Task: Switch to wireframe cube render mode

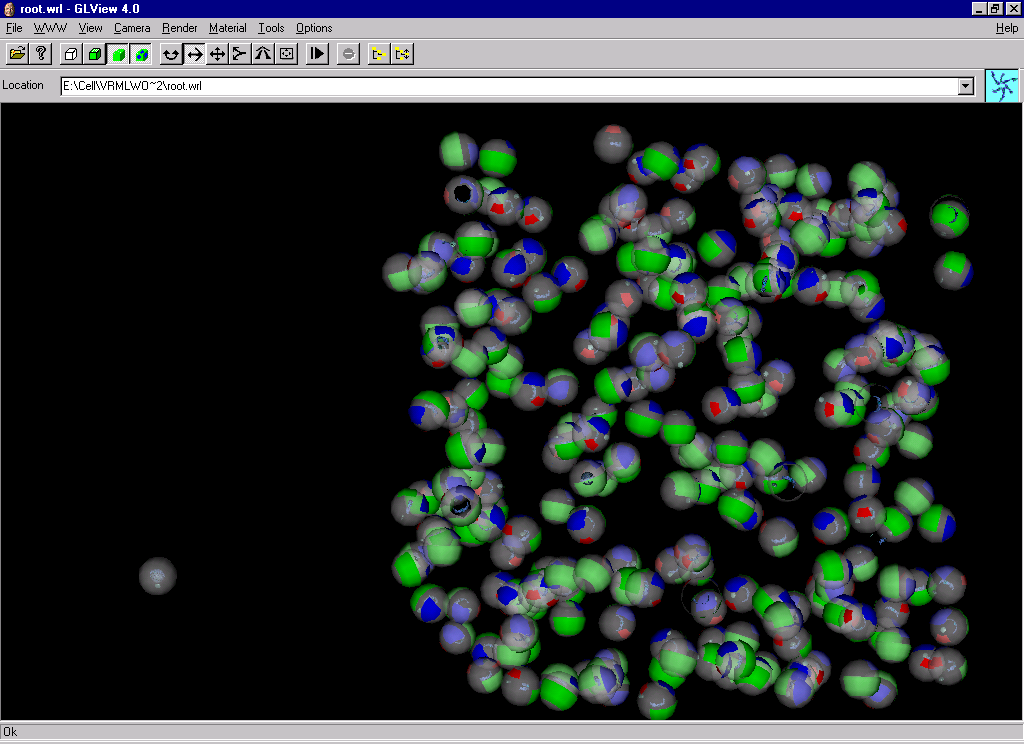Action: [71, 54]
